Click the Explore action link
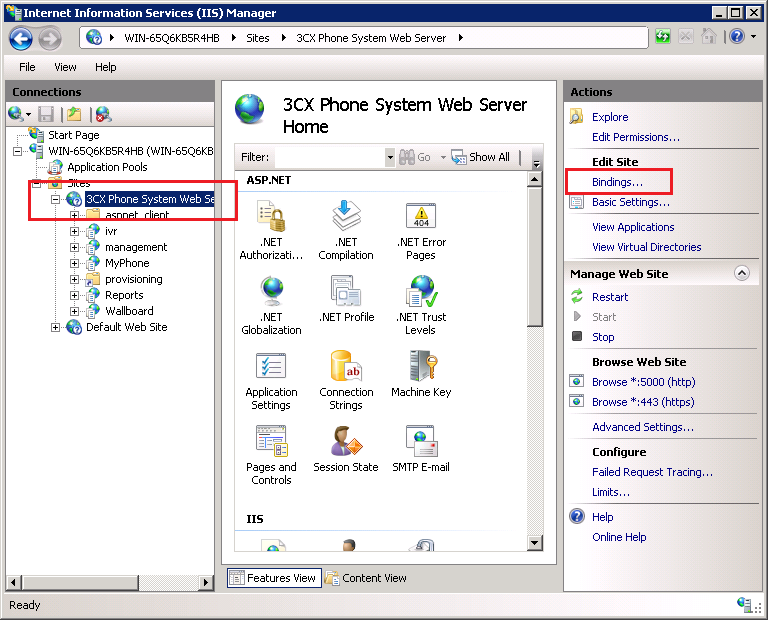Screen dimensions: 768x620 (610, 117)
